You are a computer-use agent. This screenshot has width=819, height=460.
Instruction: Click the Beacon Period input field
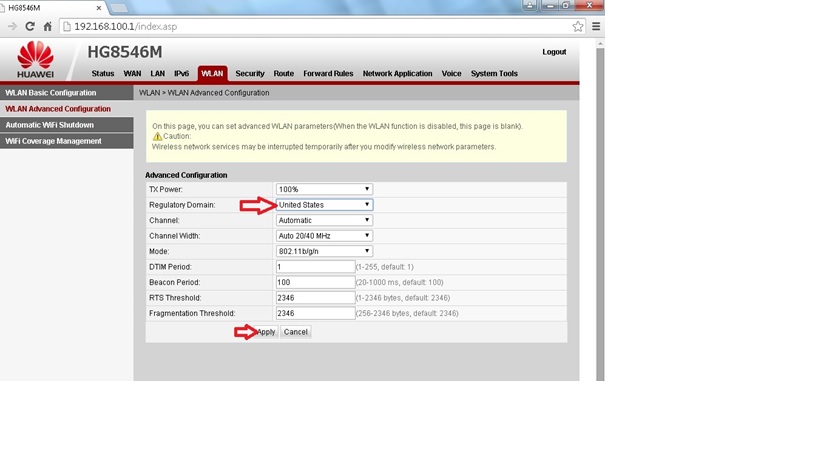click(x=315, y=282)
